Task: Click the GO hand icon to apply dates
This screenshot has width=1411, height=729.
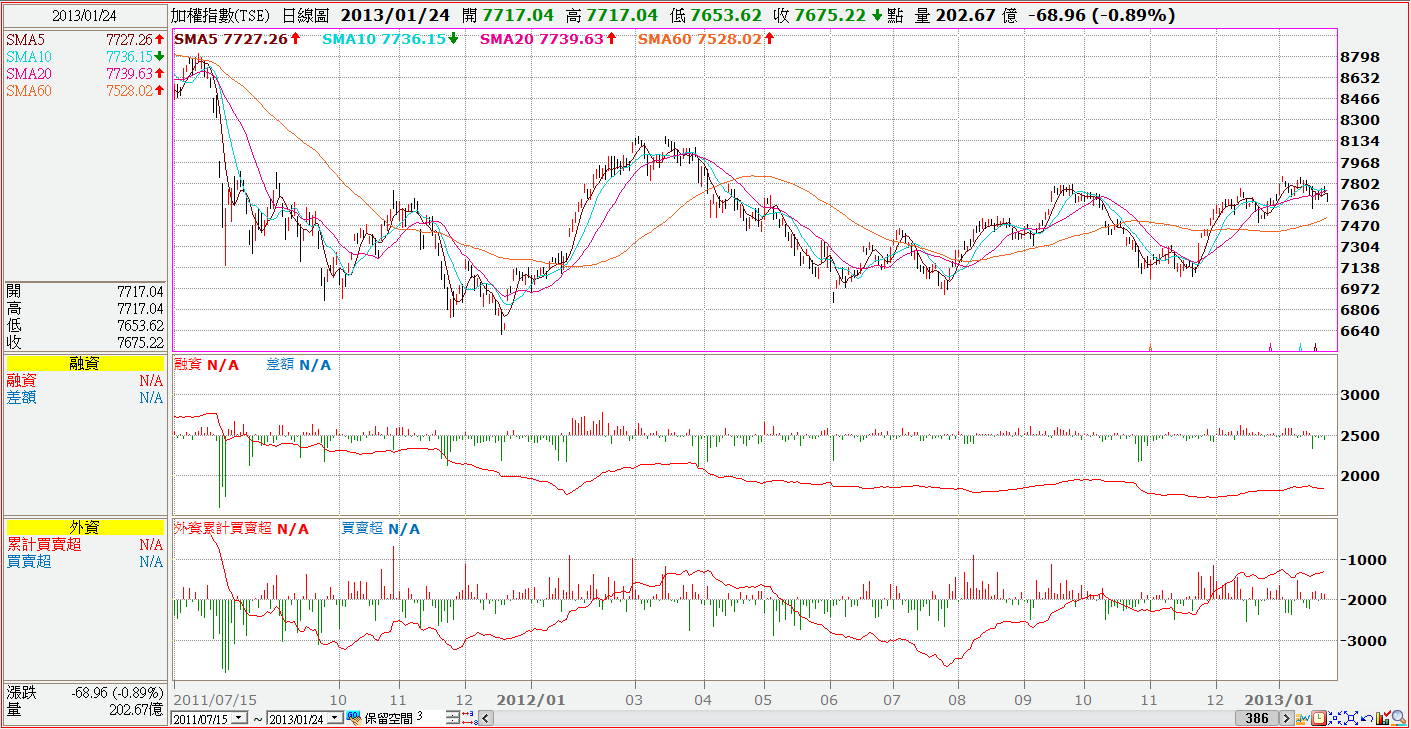Action: point(353,717)
